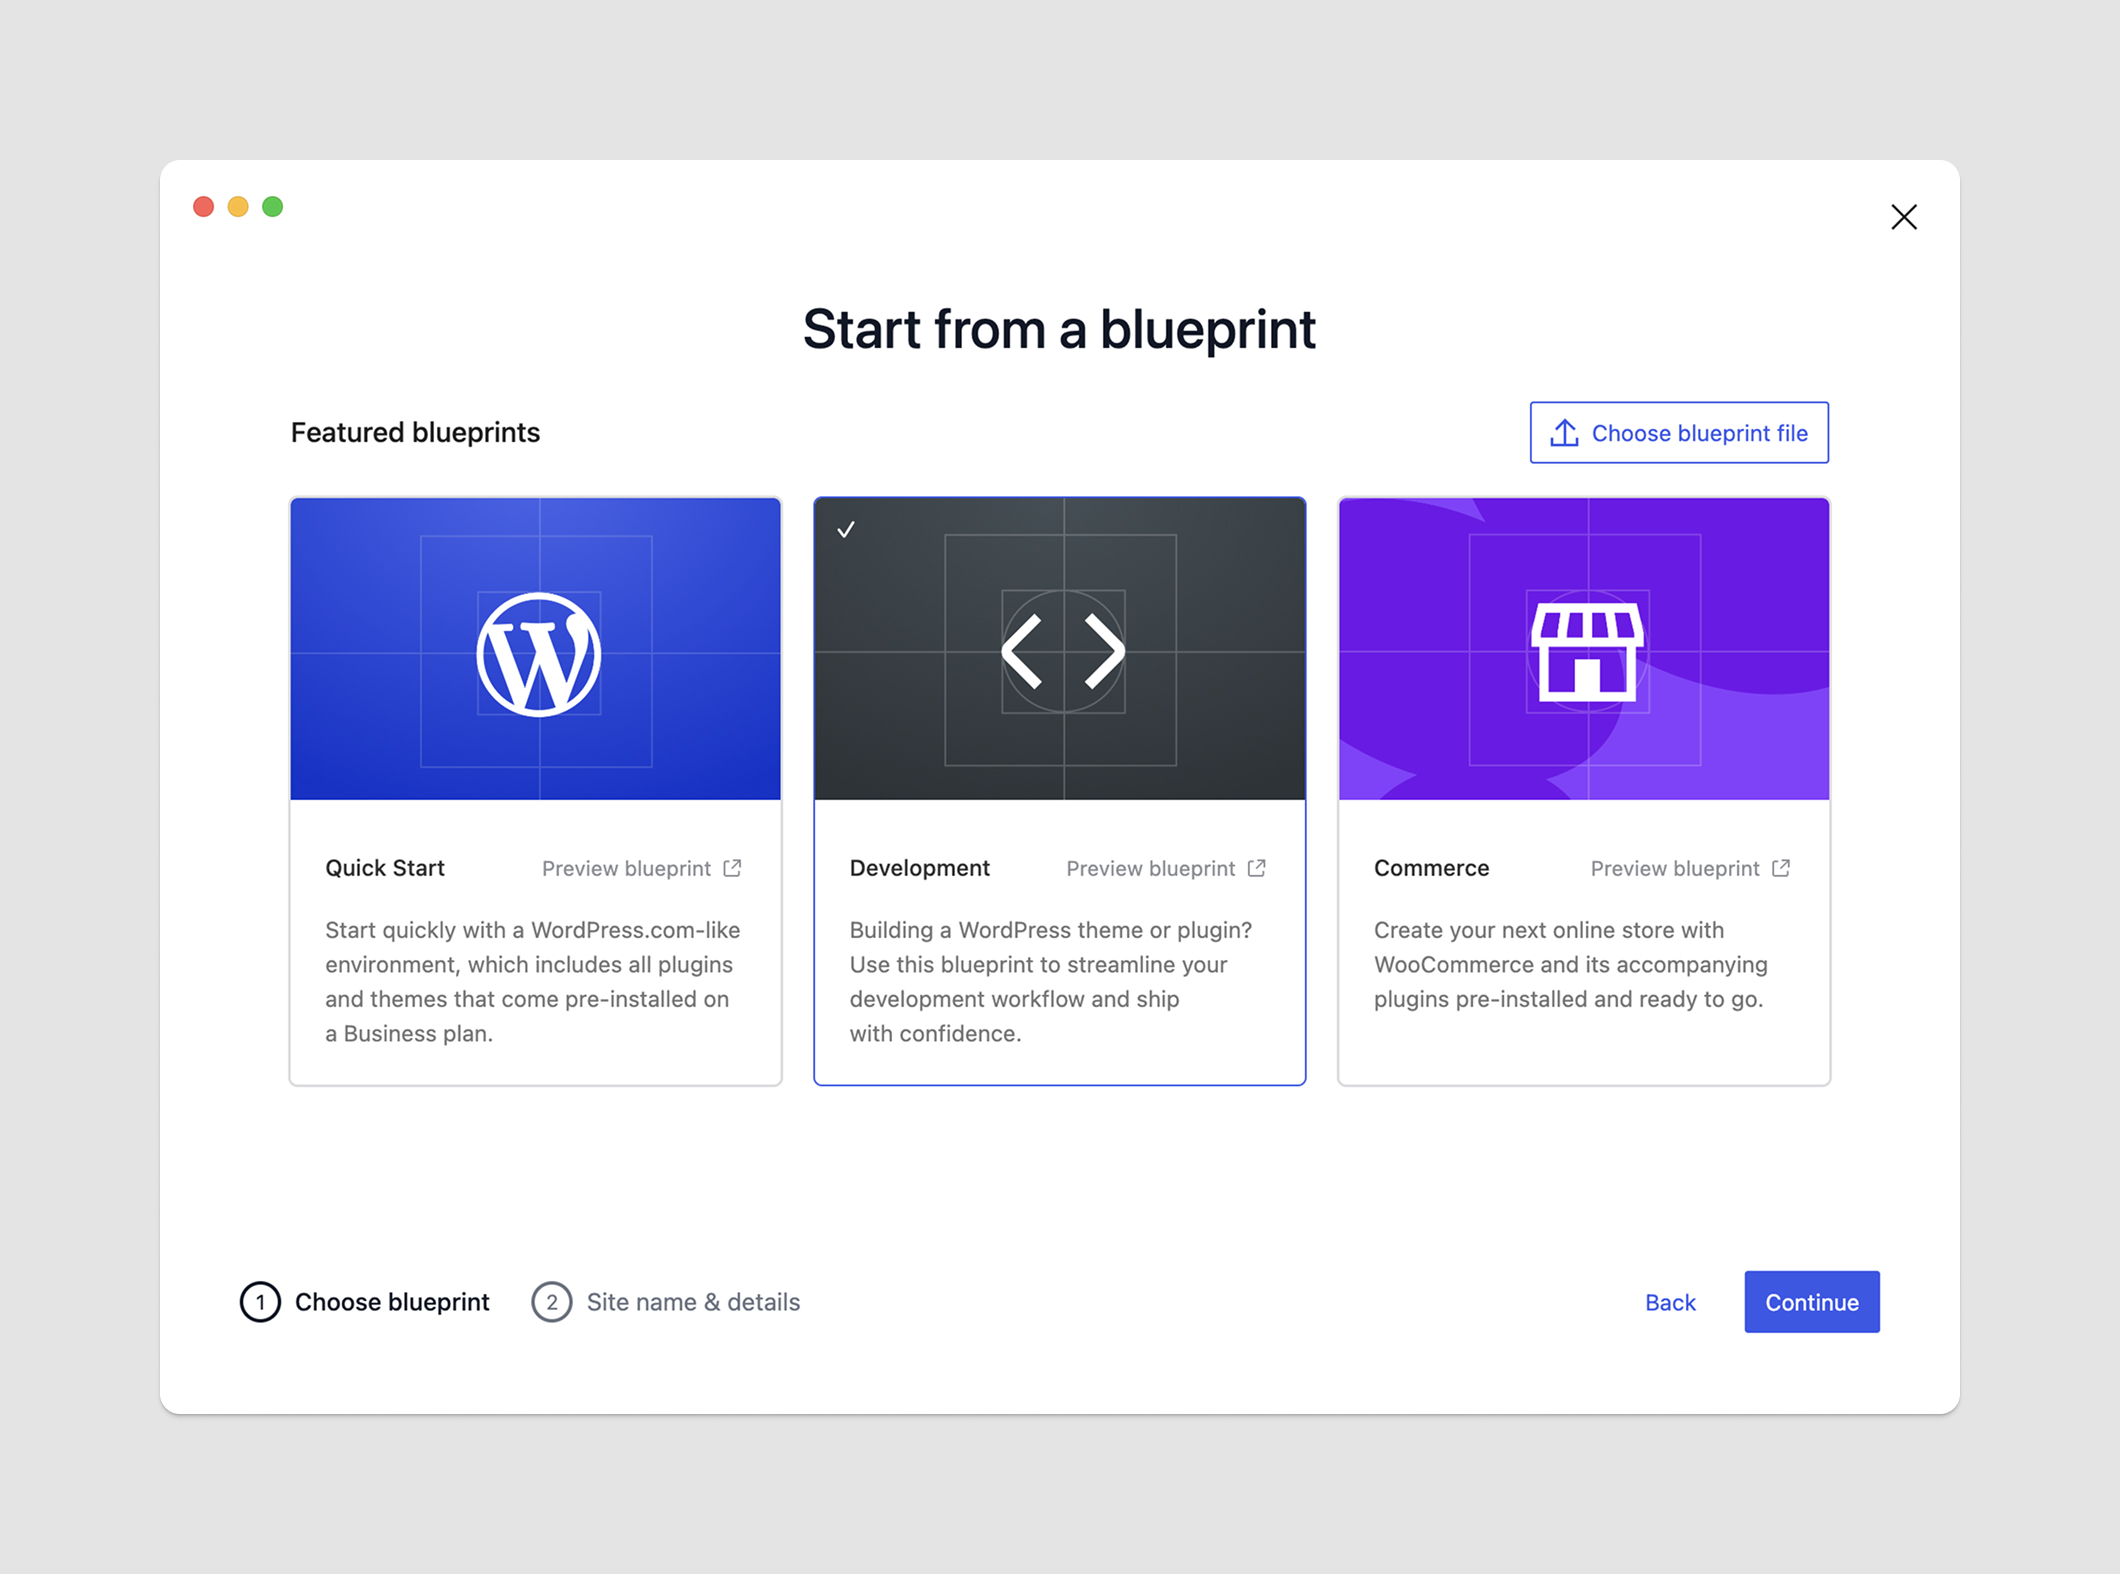Click the external link icon next to Development preview

1256,867
